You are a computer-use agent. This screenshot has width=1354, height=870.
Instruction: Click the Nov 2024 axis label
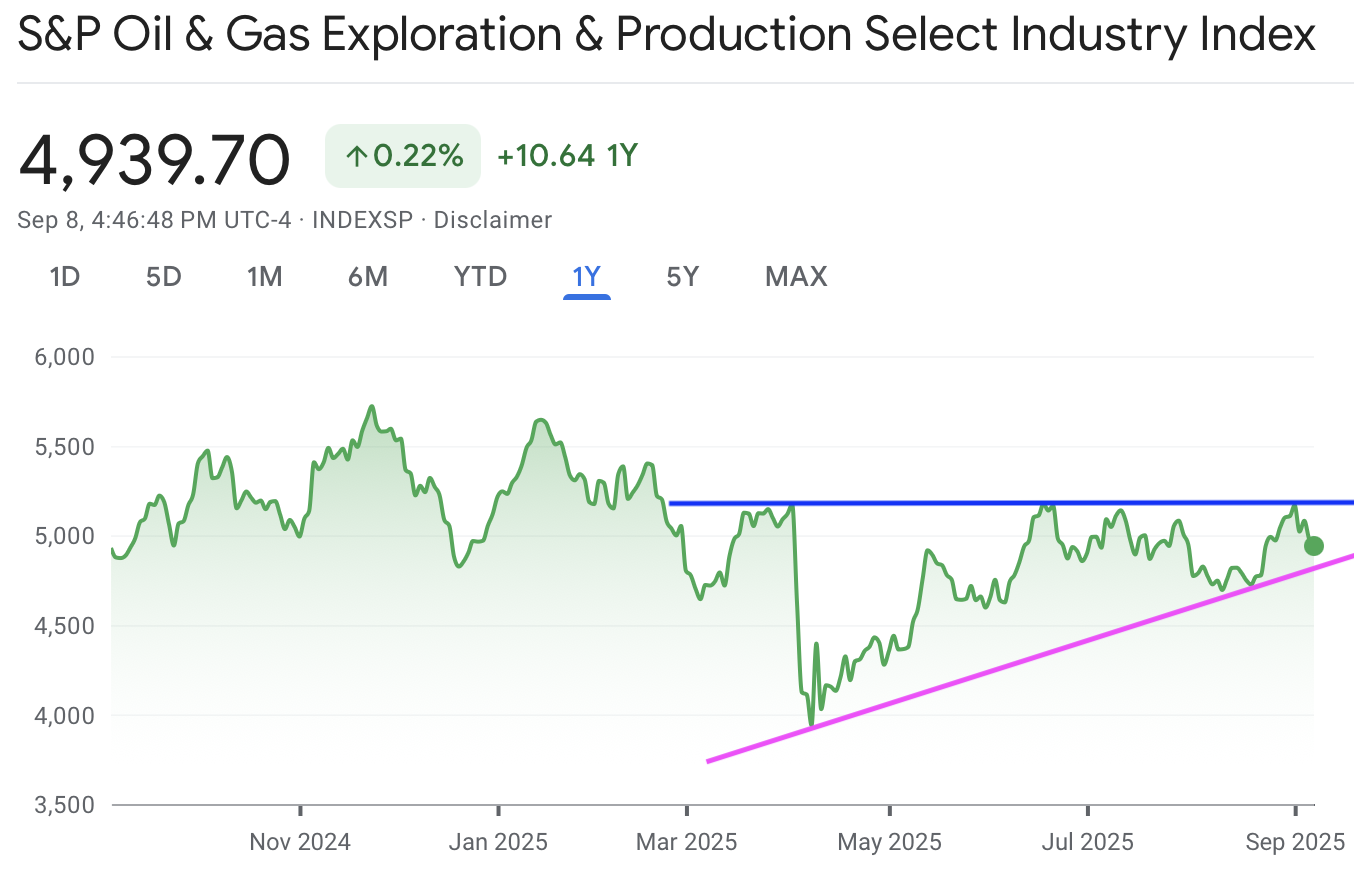click(300, 842)
